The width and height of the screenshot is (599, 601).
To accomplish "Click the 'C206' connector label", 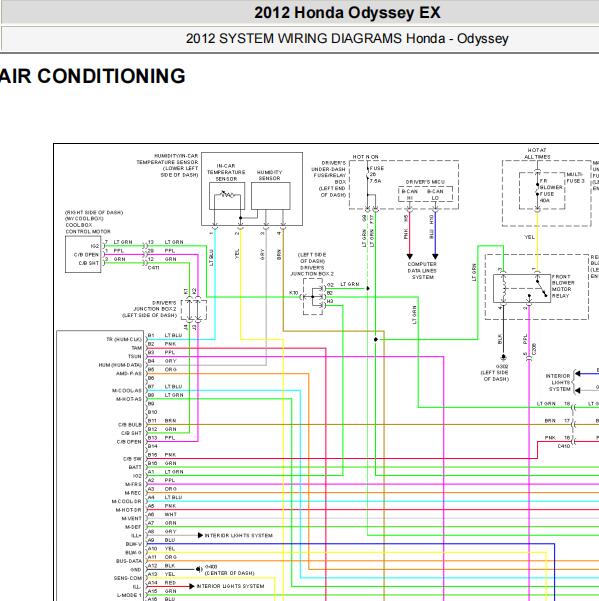I will point(534,349).
